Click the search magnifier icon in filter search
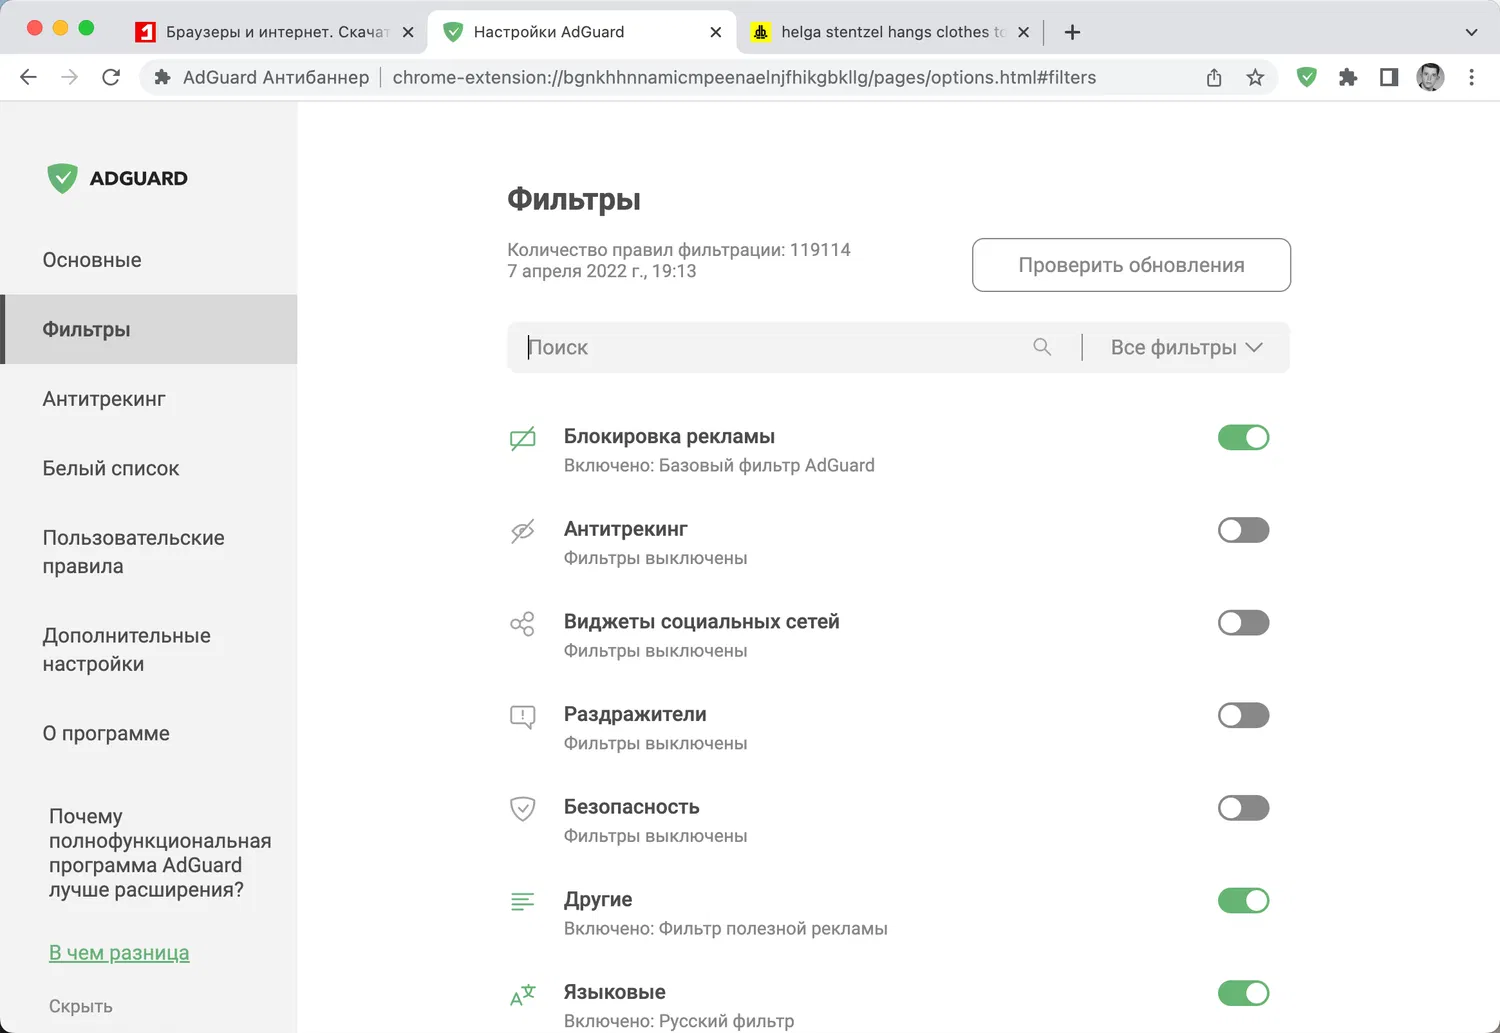1500x1033 pixels. click(x=1042, y=347)
